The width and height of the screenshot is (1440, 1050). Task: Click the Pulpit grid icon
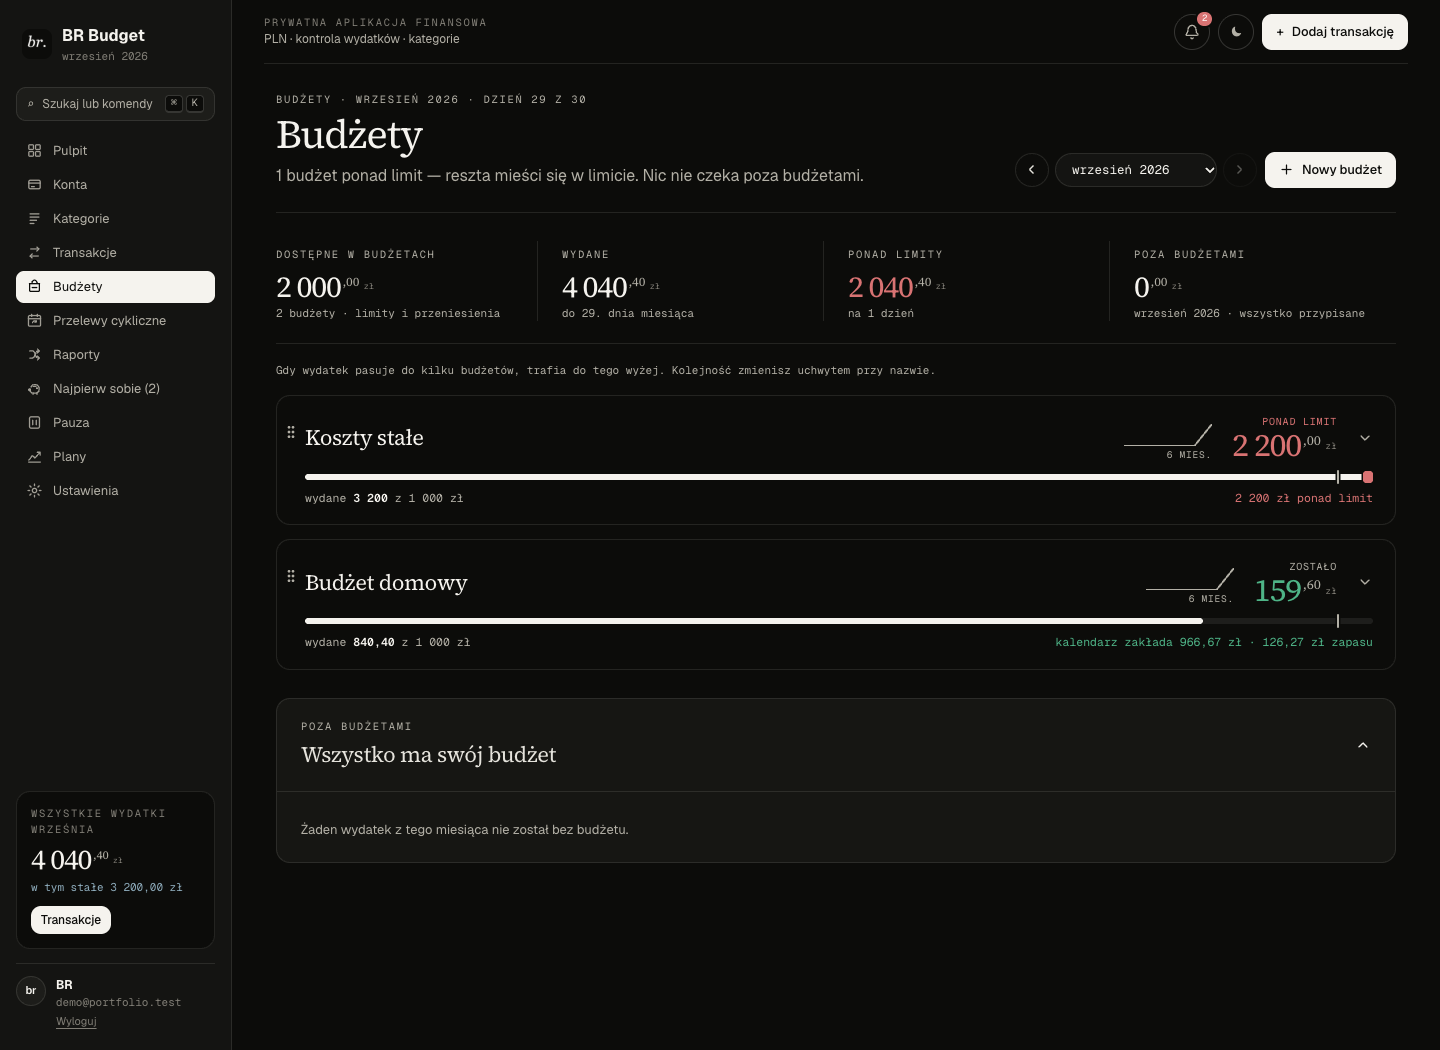(x=34, y=151)
